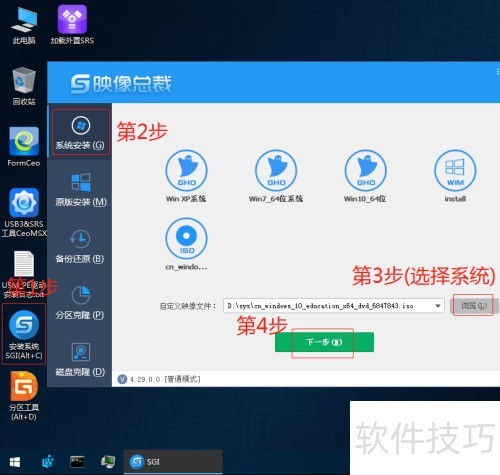Open 加载外置SRS desktop shortcut
This screenshot has height=475, width=500.
(72, 25)
